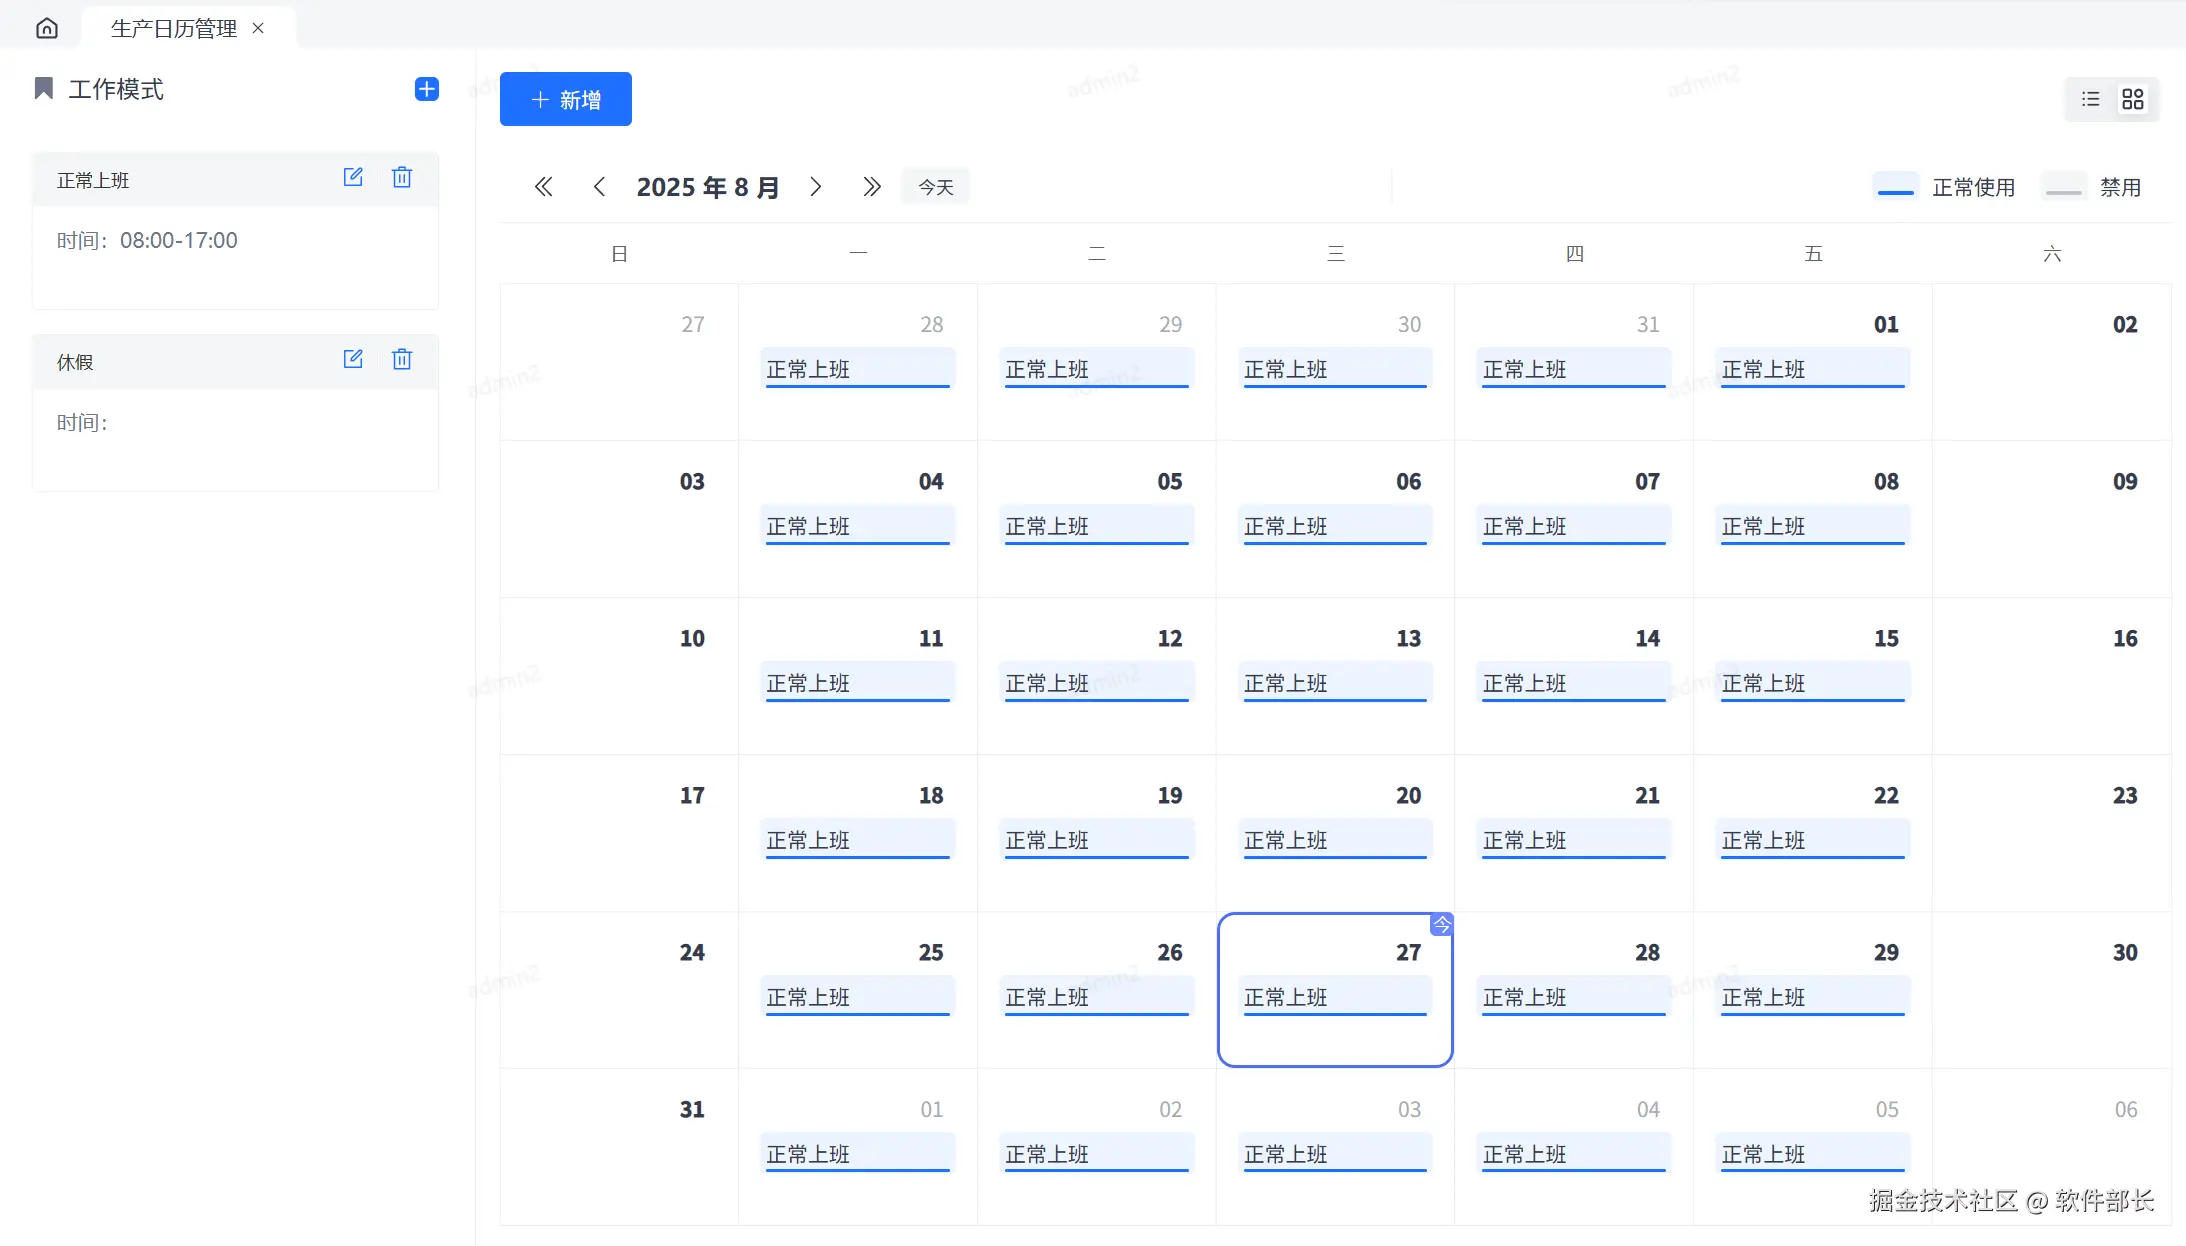Edit the 休假 work mode
Viewport: 2186px width, 1246px height.
(x=353, y=360)
